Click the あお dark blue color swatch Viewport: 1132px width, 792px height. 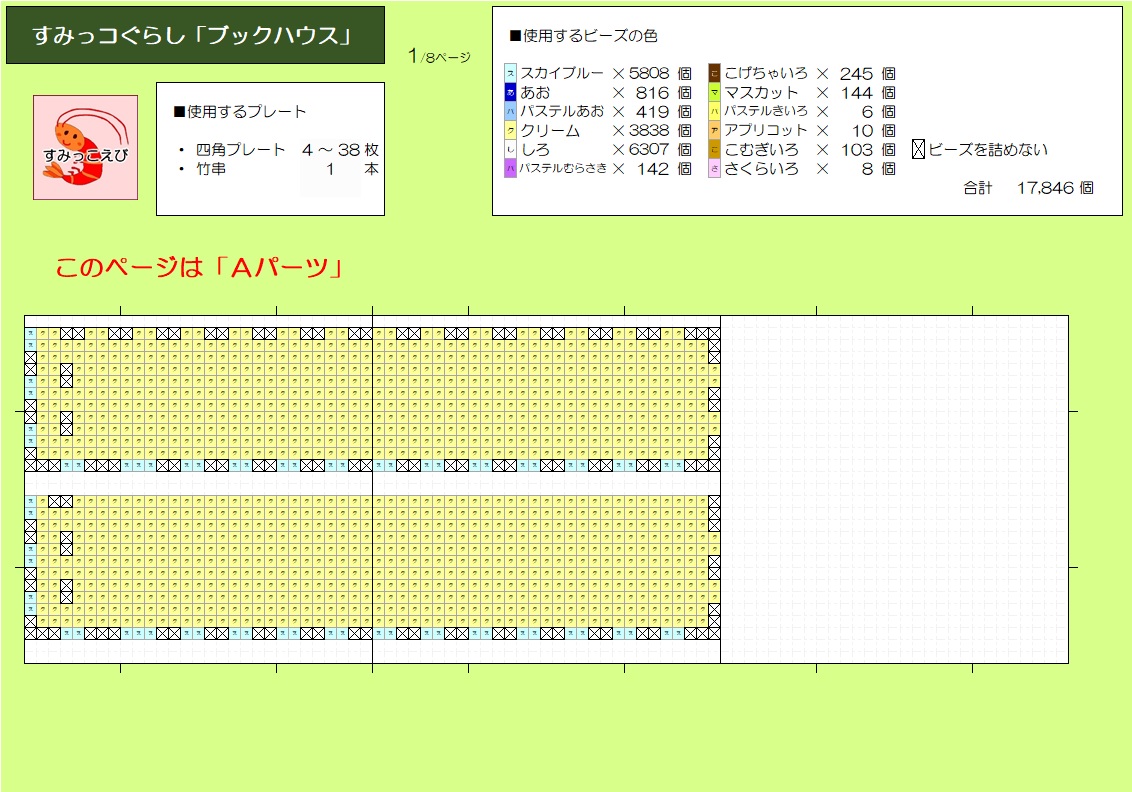(x=510, y=92)
